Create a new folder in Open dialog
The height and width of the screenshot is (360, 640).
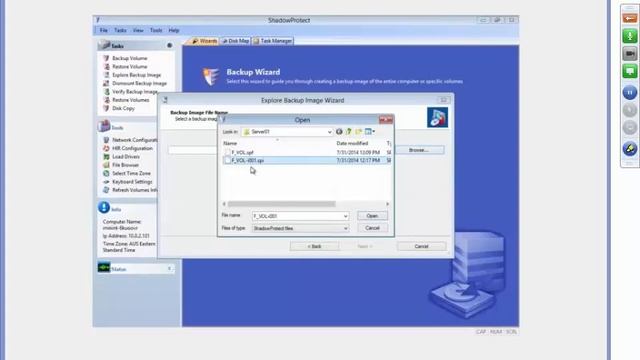click(358, 132)
